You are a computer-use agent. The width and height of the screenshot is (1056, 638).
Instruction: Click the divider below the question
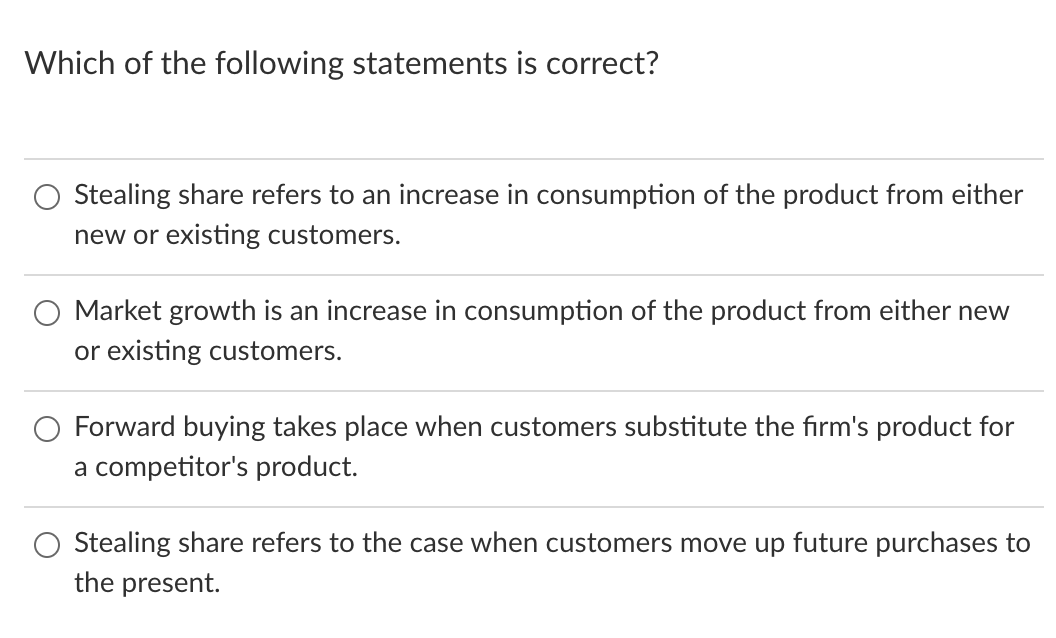click(528, 158)
